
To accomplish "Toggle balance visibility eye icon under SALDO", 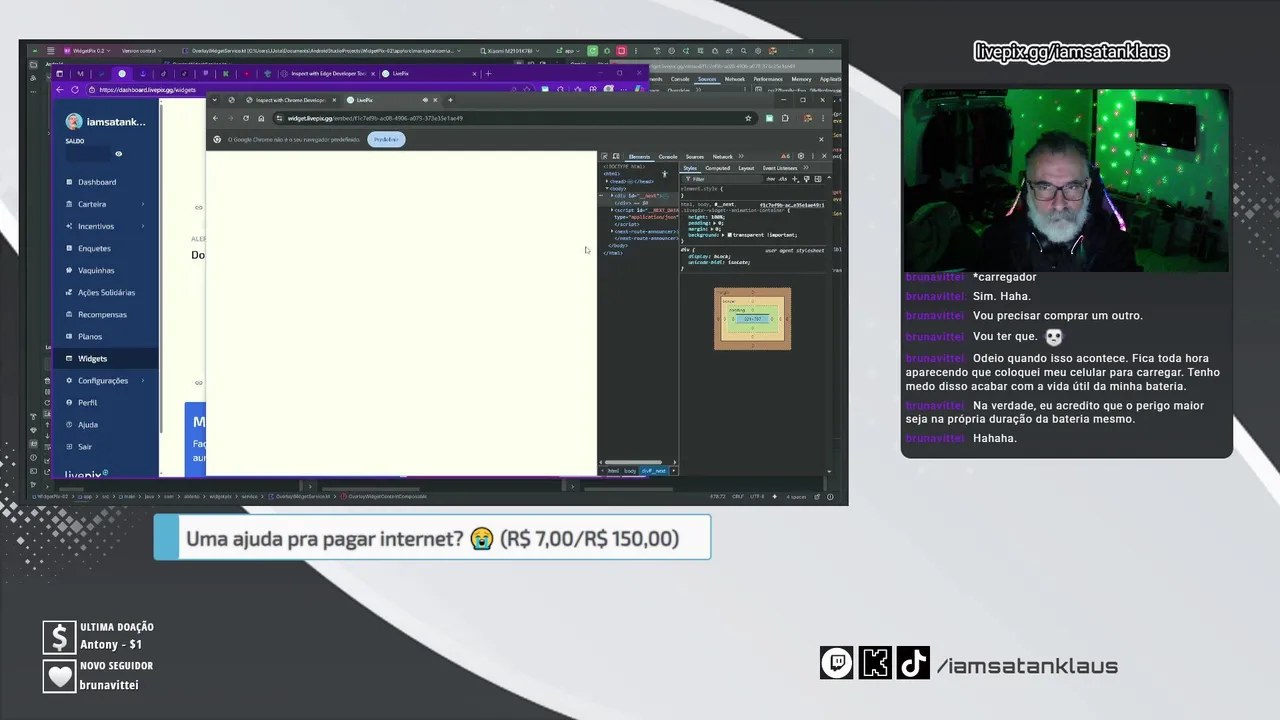I will (118, 154).
